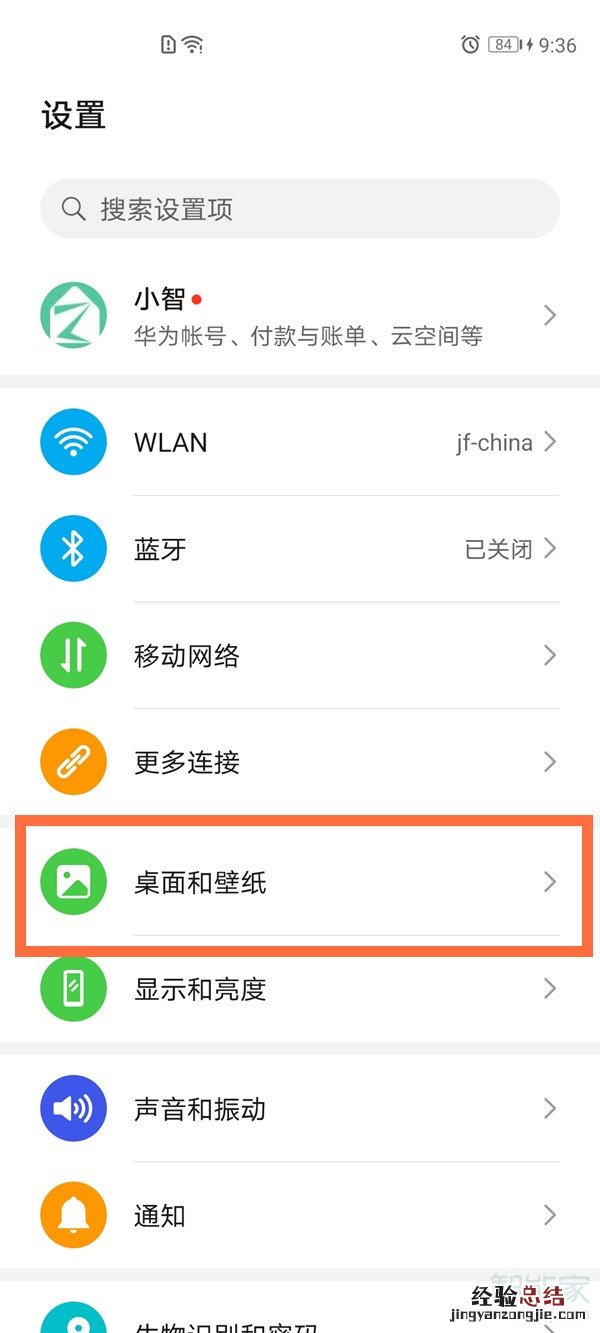The image size is (600, 1333).
Task: Tap the purple speaker sound icon
Action: tap(73, 1109)
